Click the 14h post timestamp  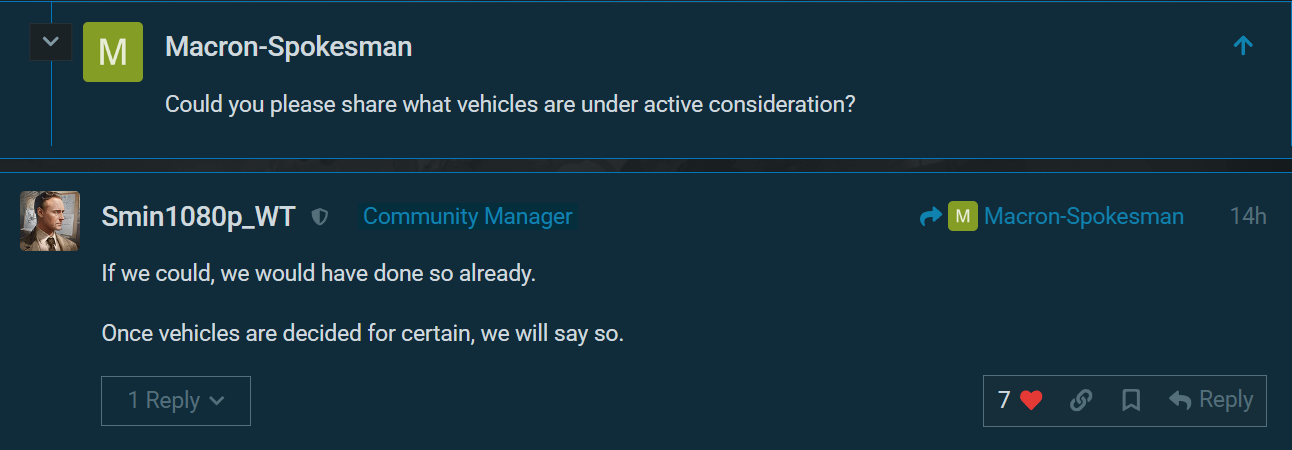pos(1247,217)
